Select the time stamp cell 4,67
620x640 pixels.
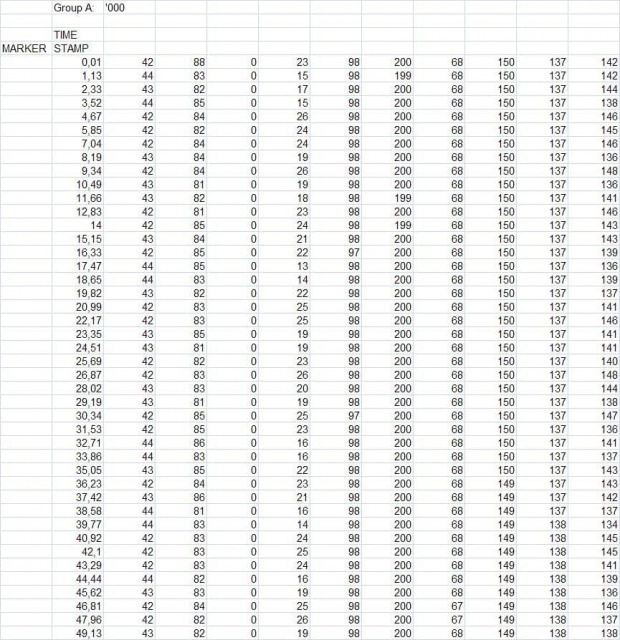click(x=78, y=116)
